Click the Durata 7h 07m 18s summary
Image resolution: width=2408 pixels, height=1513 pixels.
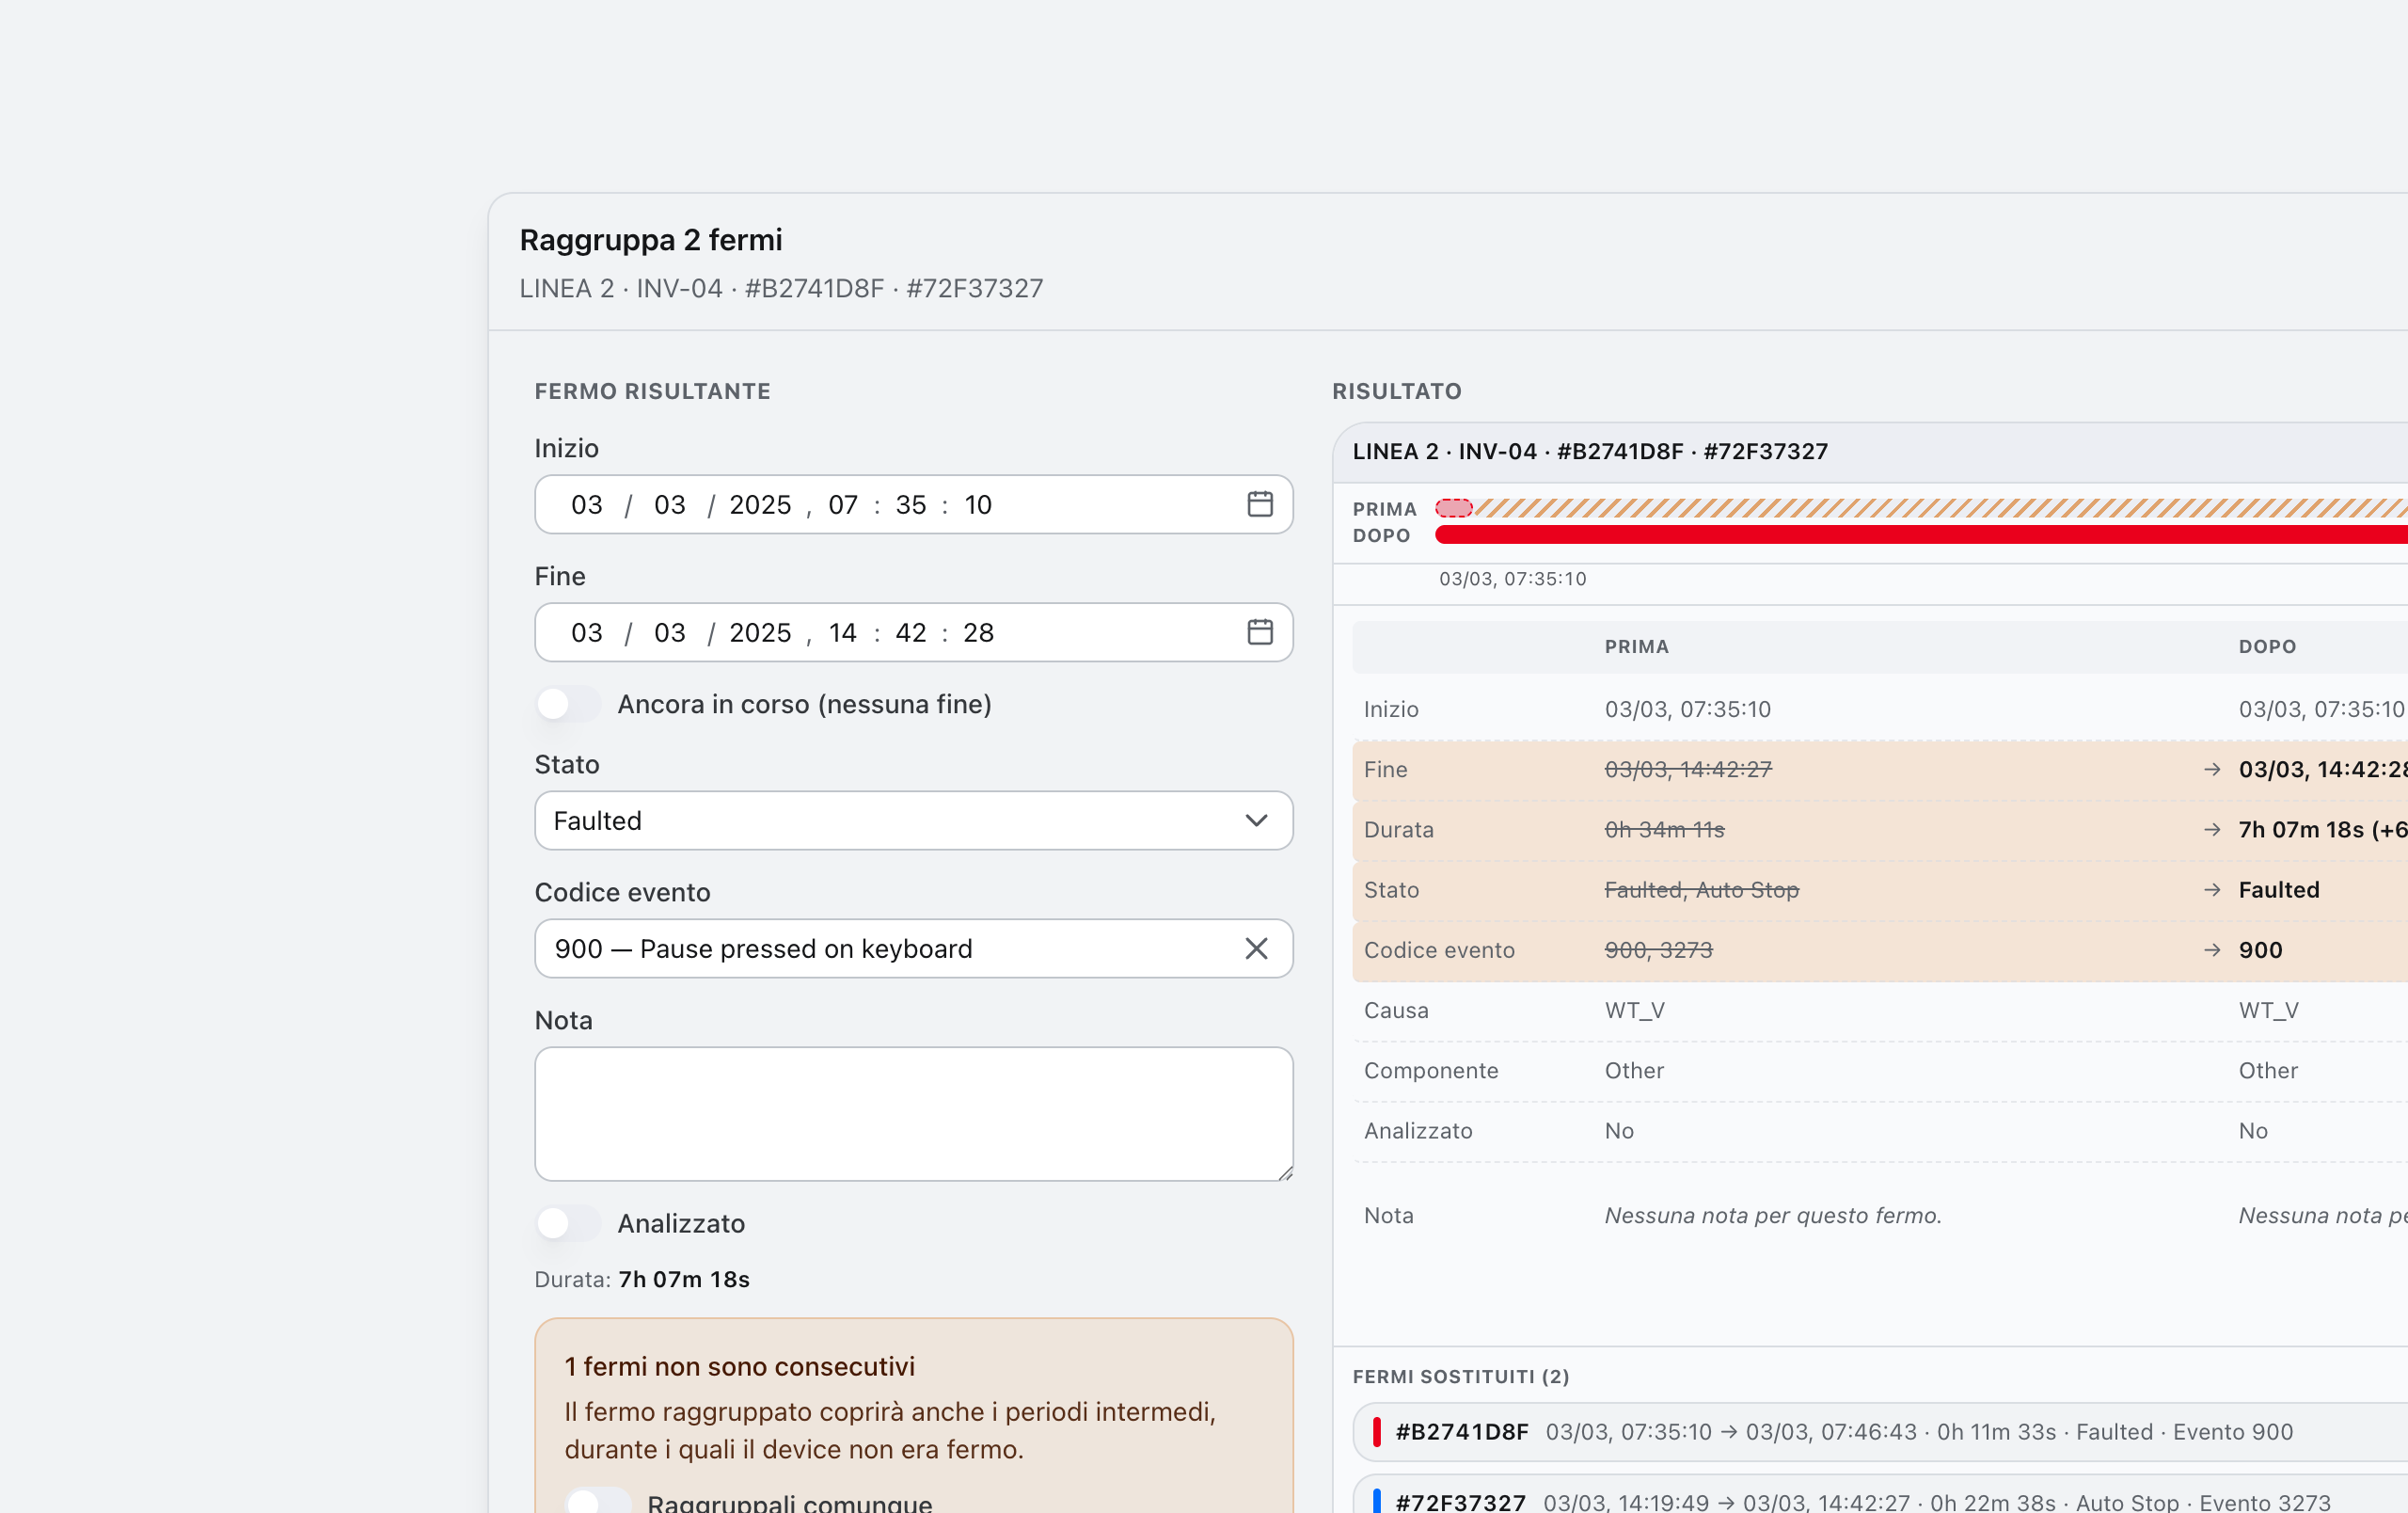tap(642, 1279)
